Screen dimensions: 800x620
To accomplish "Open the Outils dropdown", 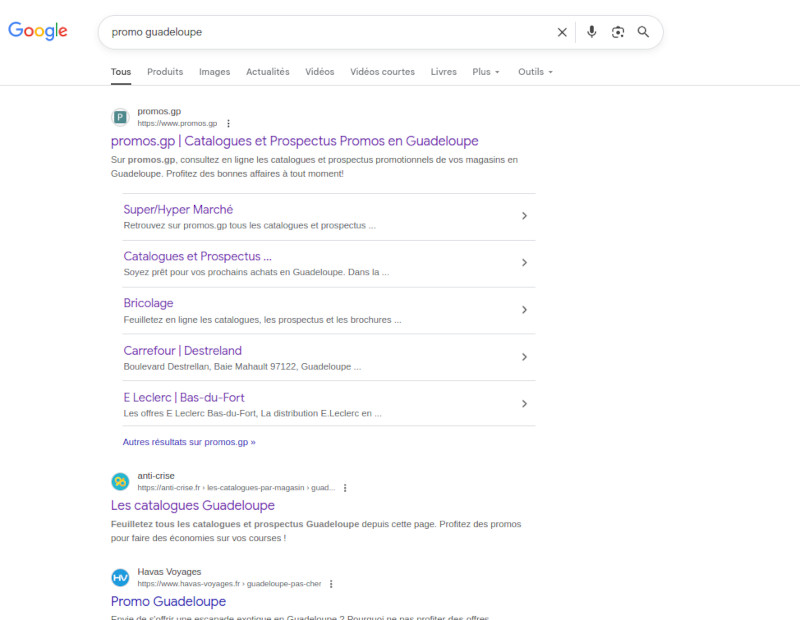I will tap(535, 72).
